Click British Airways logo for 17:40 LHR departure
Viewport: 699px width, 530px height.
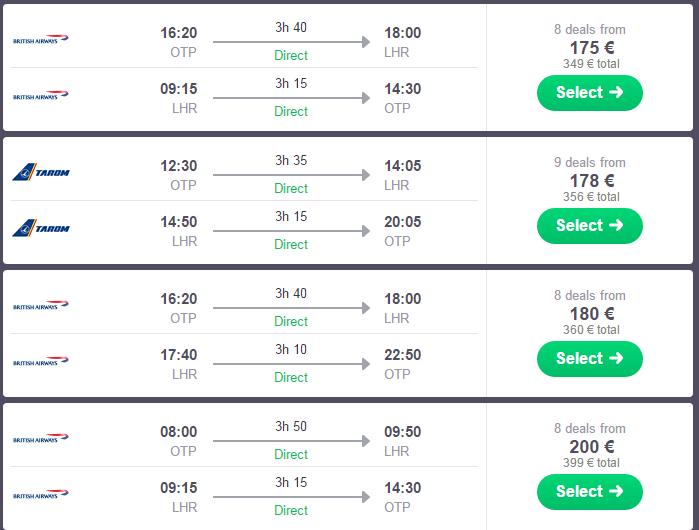41,362
